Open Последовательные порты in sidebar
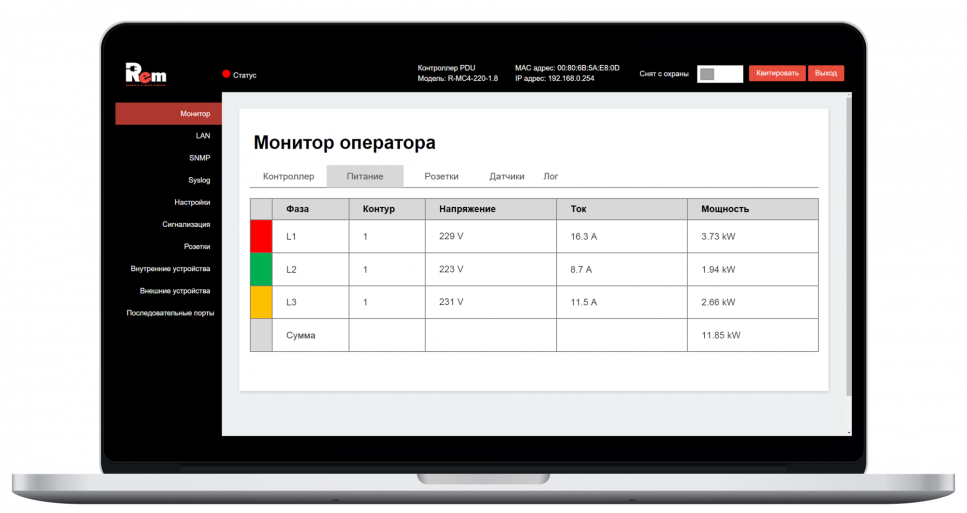967x513 pixels. [170, 312]
